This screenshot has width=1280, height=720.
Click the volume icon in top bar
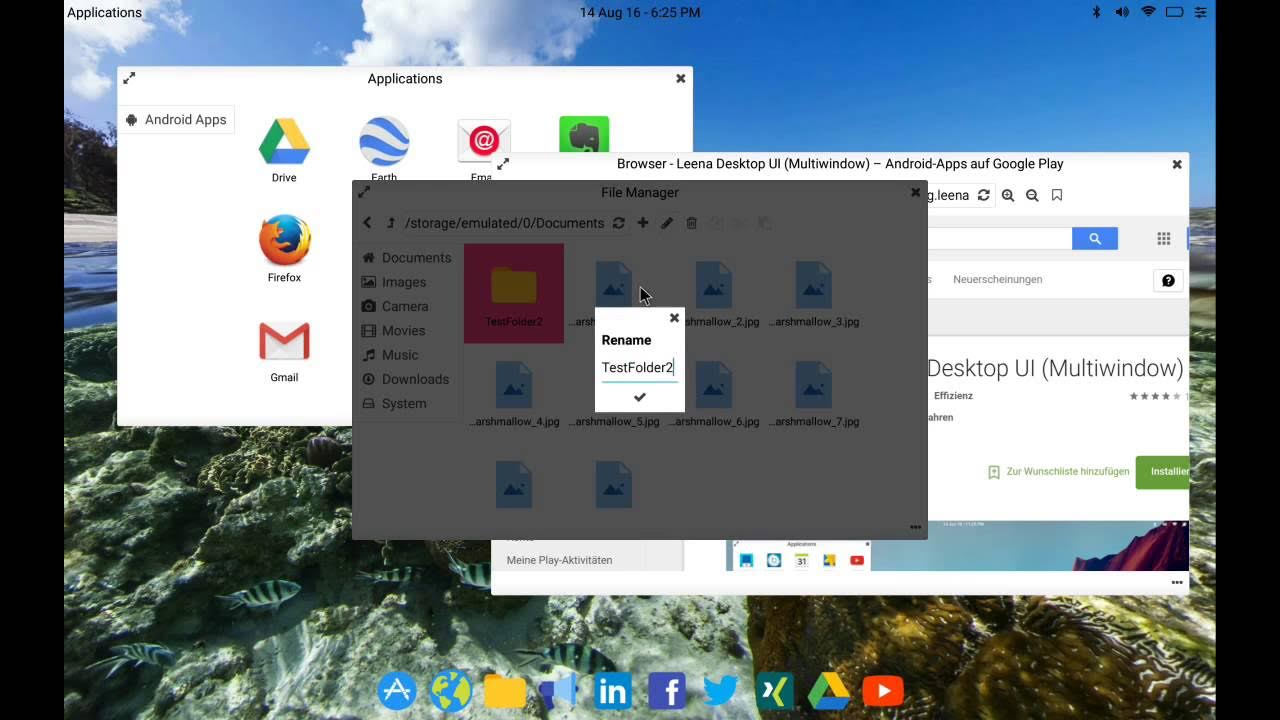(1122, 12)
